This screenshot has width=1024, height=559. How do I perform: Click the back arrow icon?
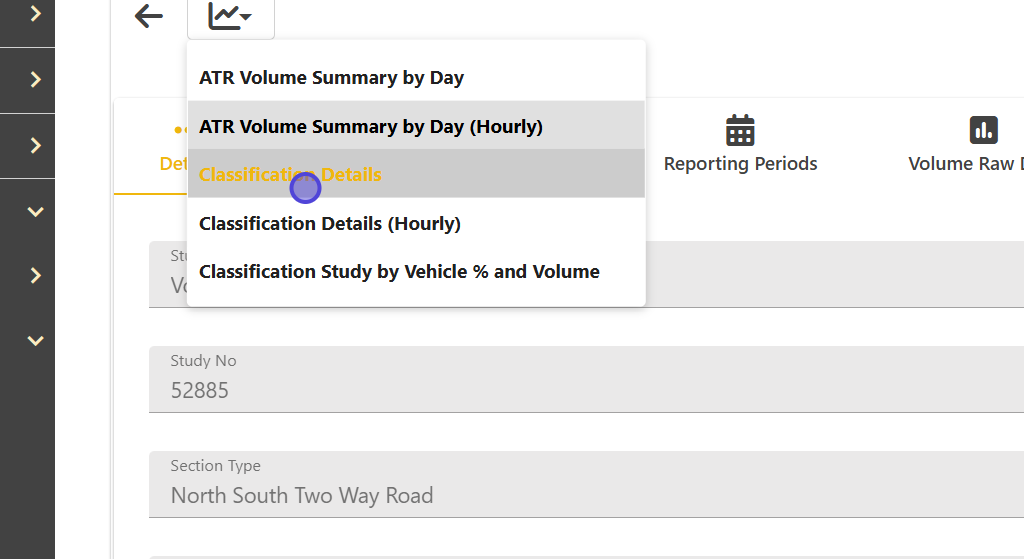point(149,16)
